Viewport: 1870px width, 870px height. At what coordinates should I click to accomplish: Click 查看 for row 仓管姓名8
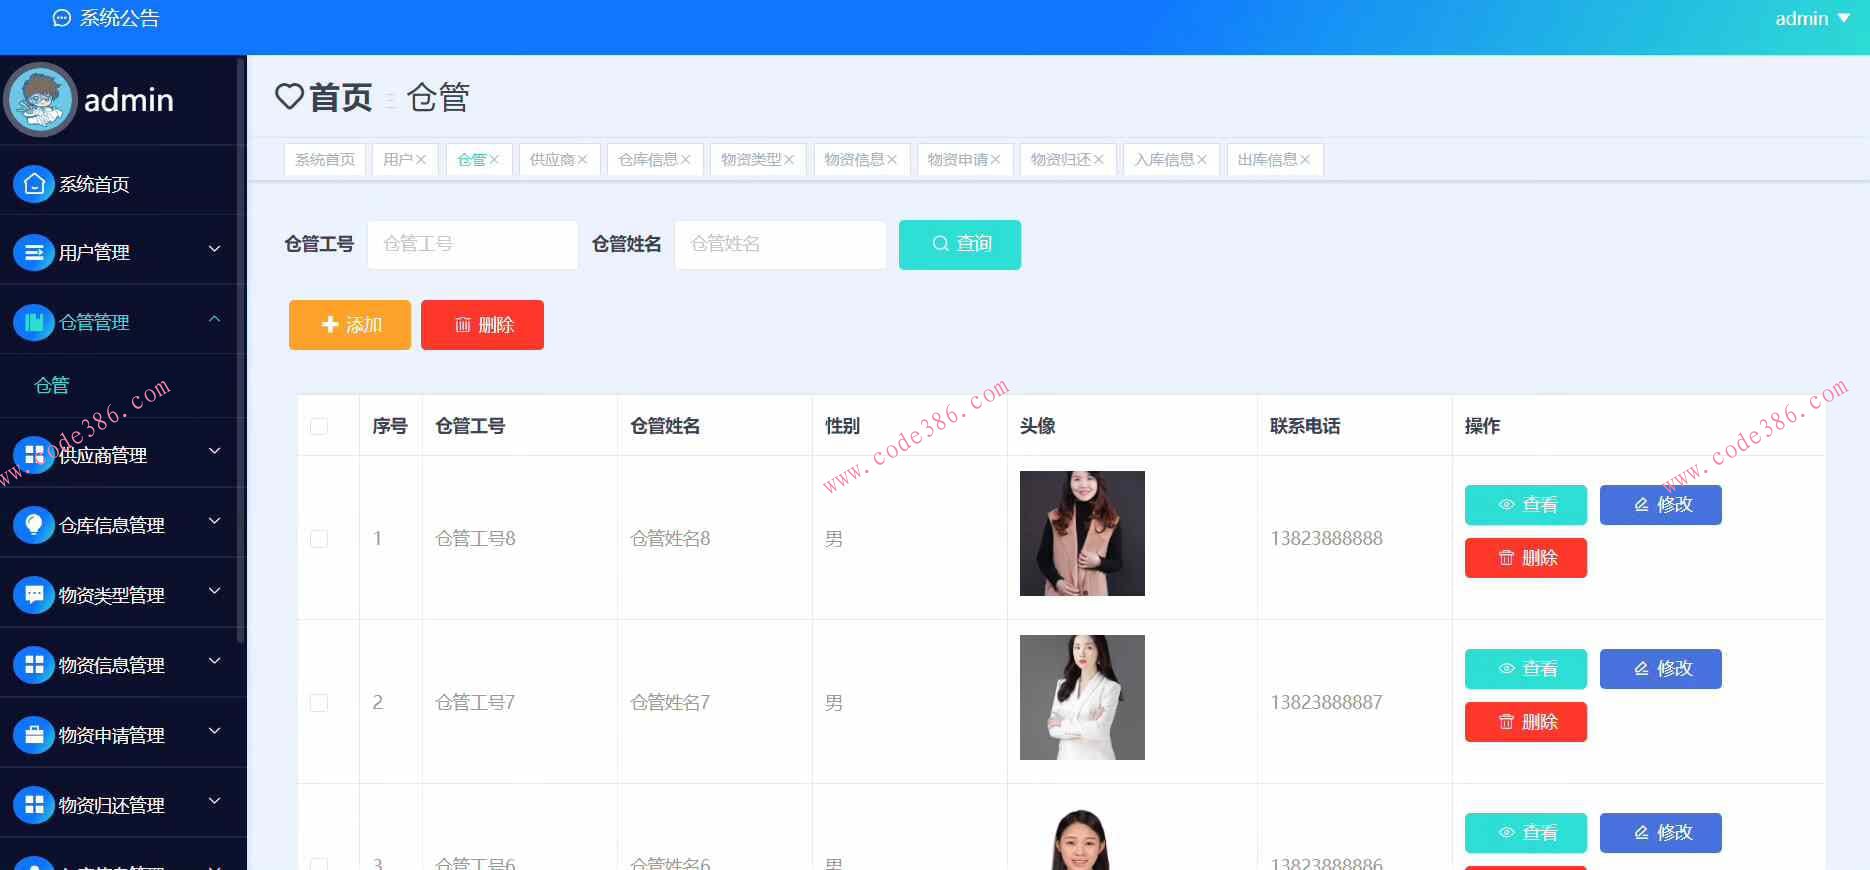[x=1526, y=505]
